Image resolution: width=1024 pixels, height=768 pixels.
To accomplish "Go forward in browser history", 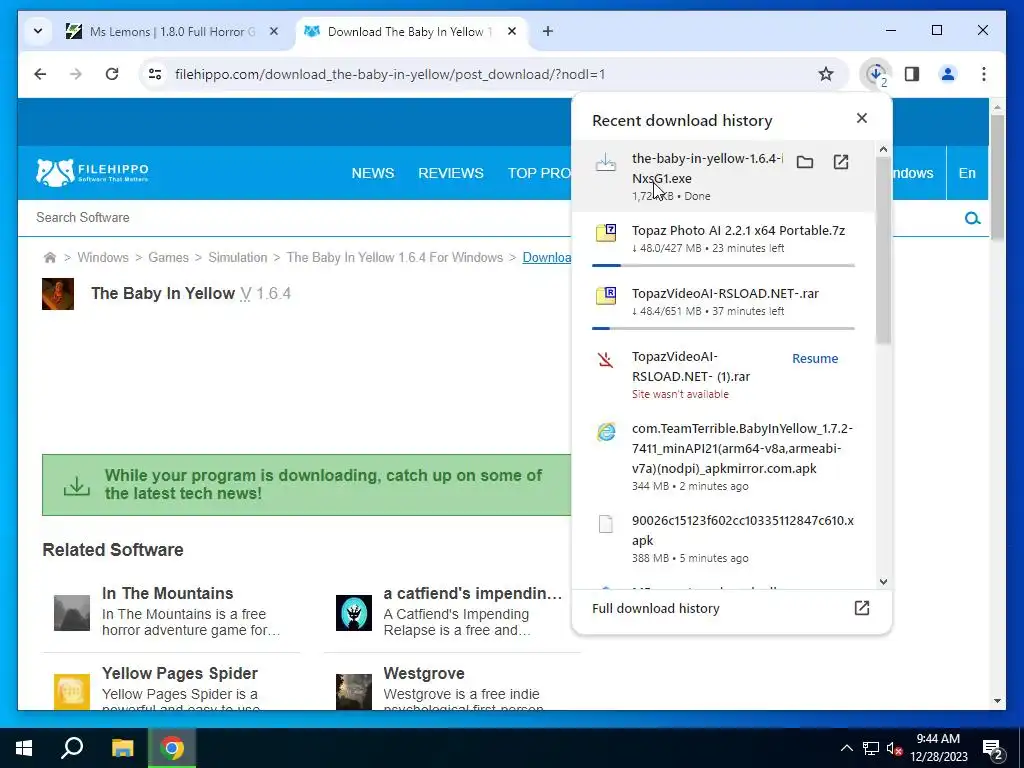I will pyautogui.click(x=76, y=74).
